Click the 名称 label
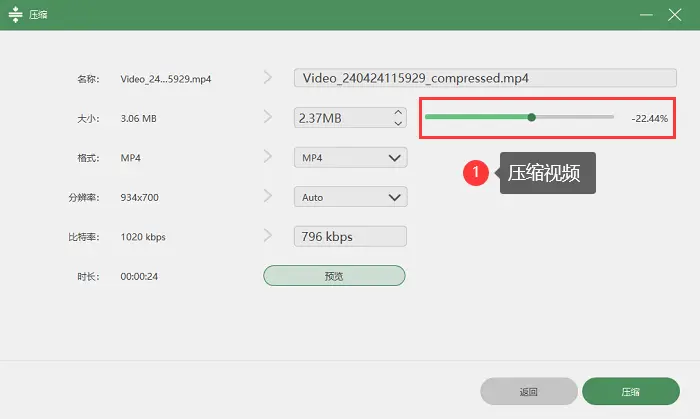This screenshot has height=419, width=700. point(88,79)
